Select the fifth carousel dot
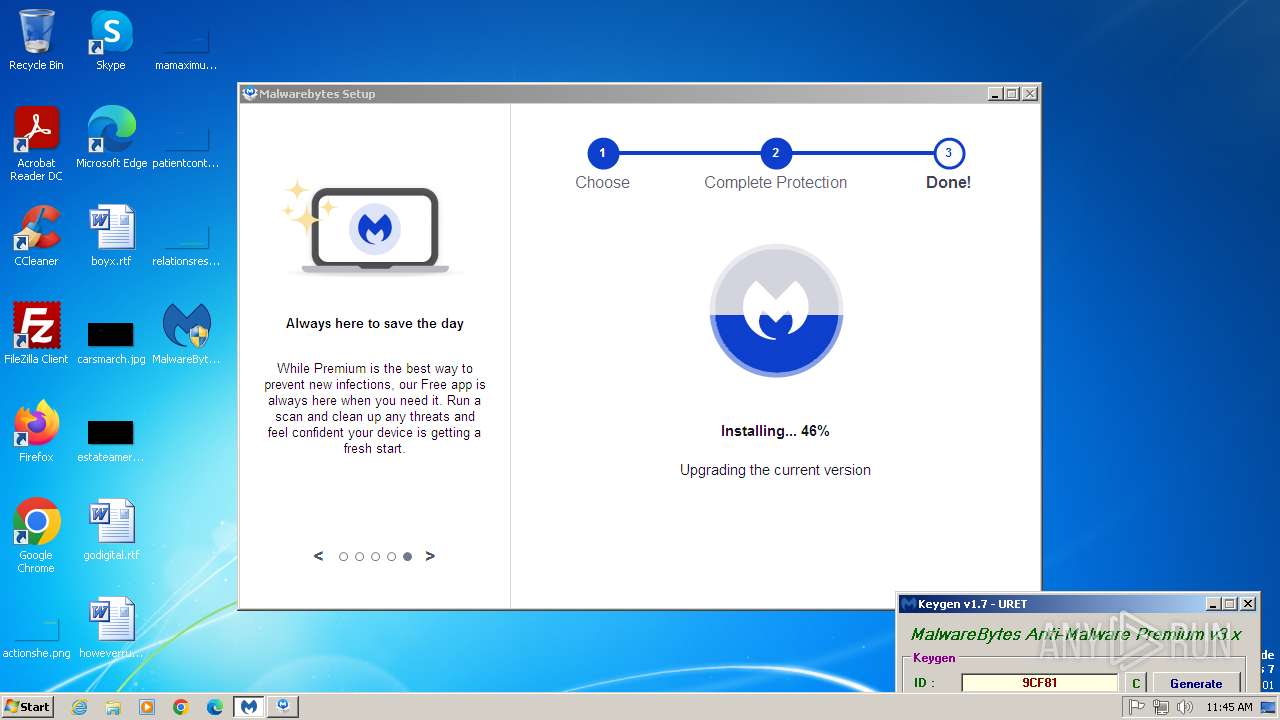Screen dimensions: 1280x720 point(407,557)
